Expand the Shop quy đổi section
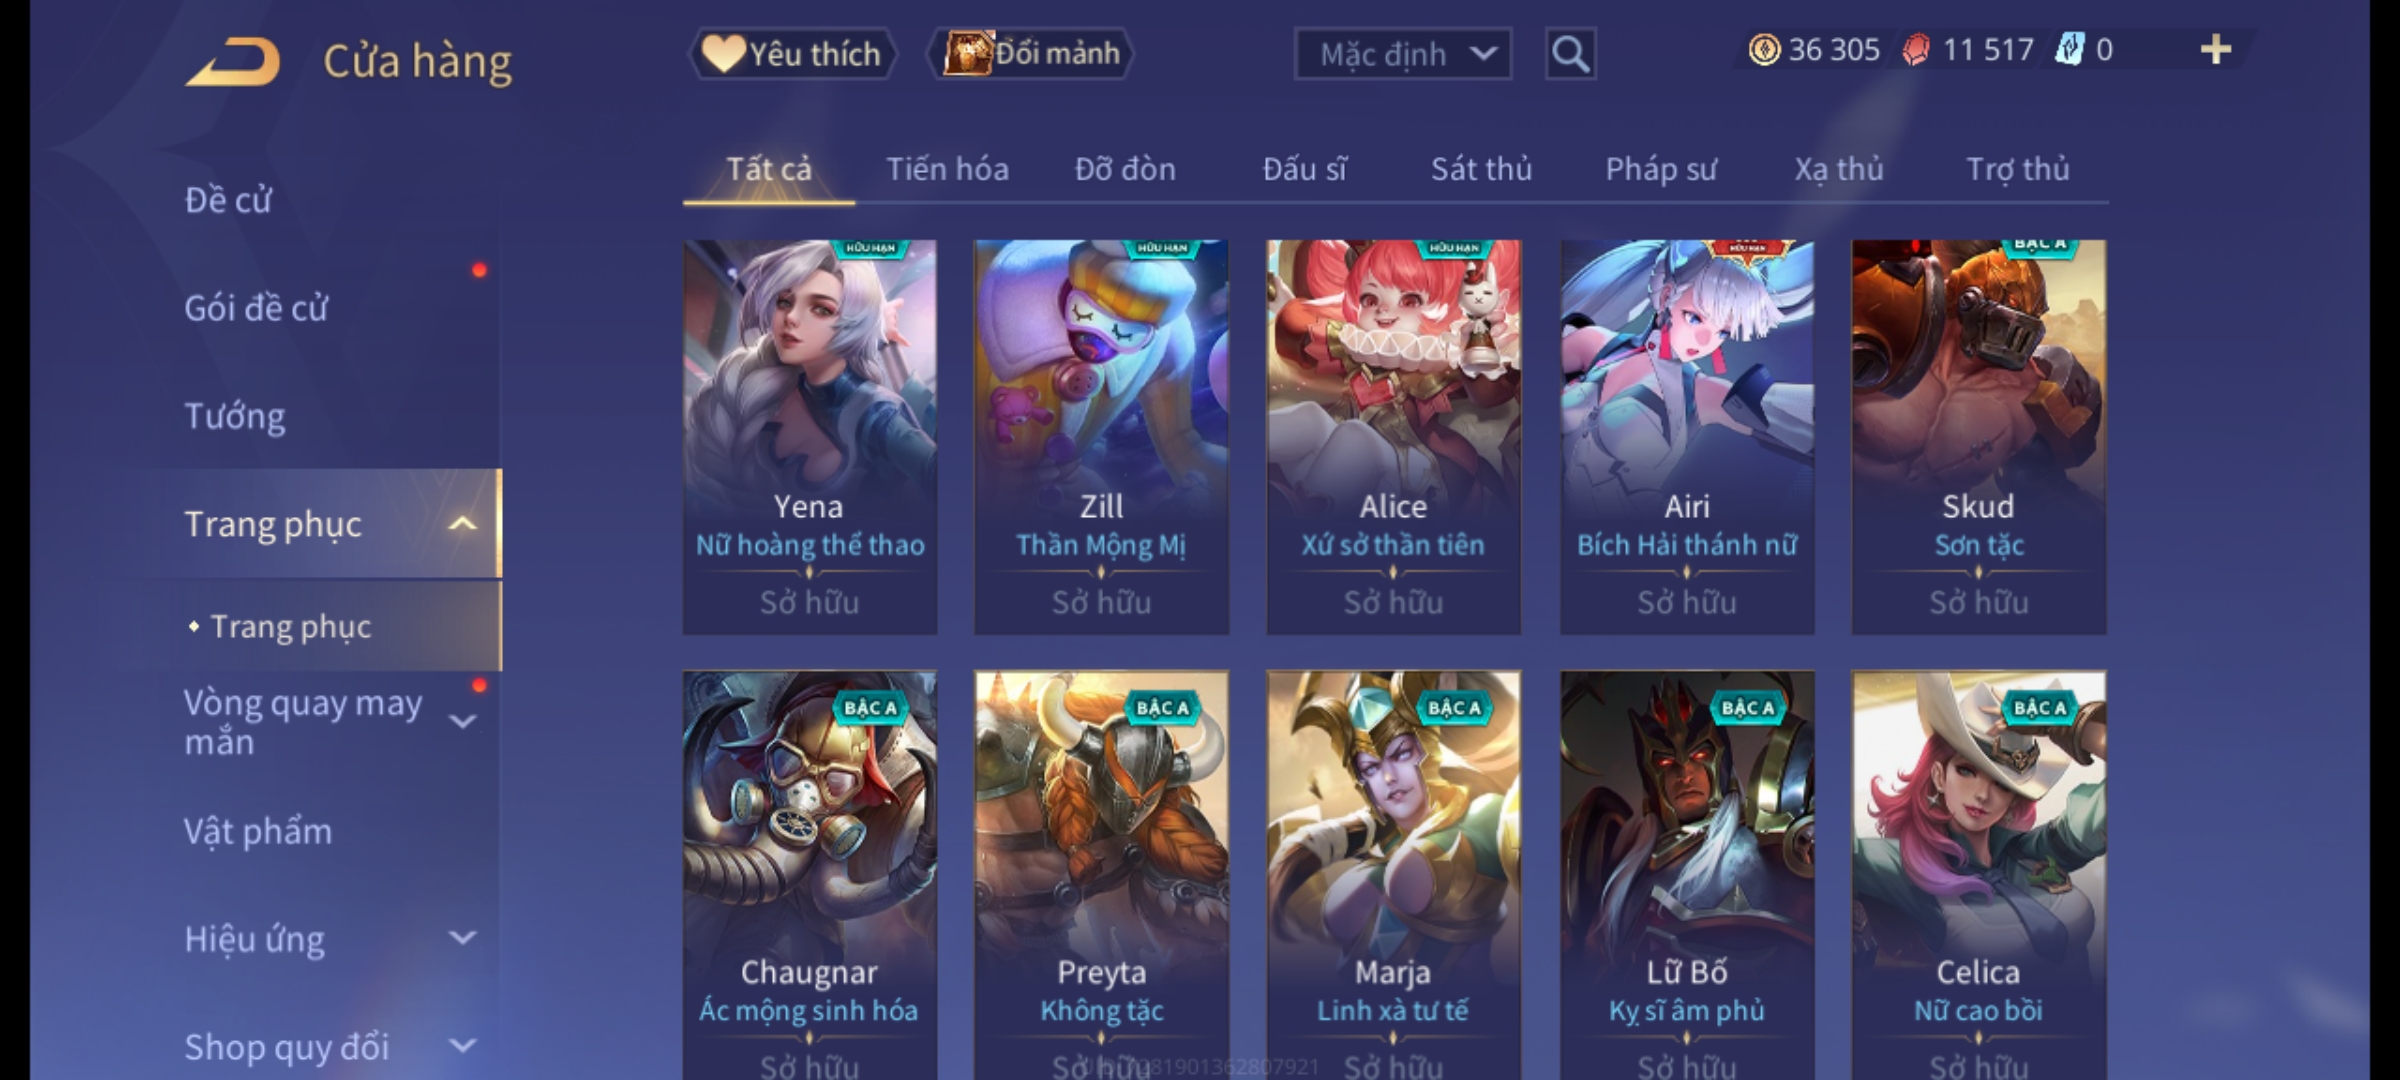This screenshot has height=1080, width=2400. [x=462, y=1046]
